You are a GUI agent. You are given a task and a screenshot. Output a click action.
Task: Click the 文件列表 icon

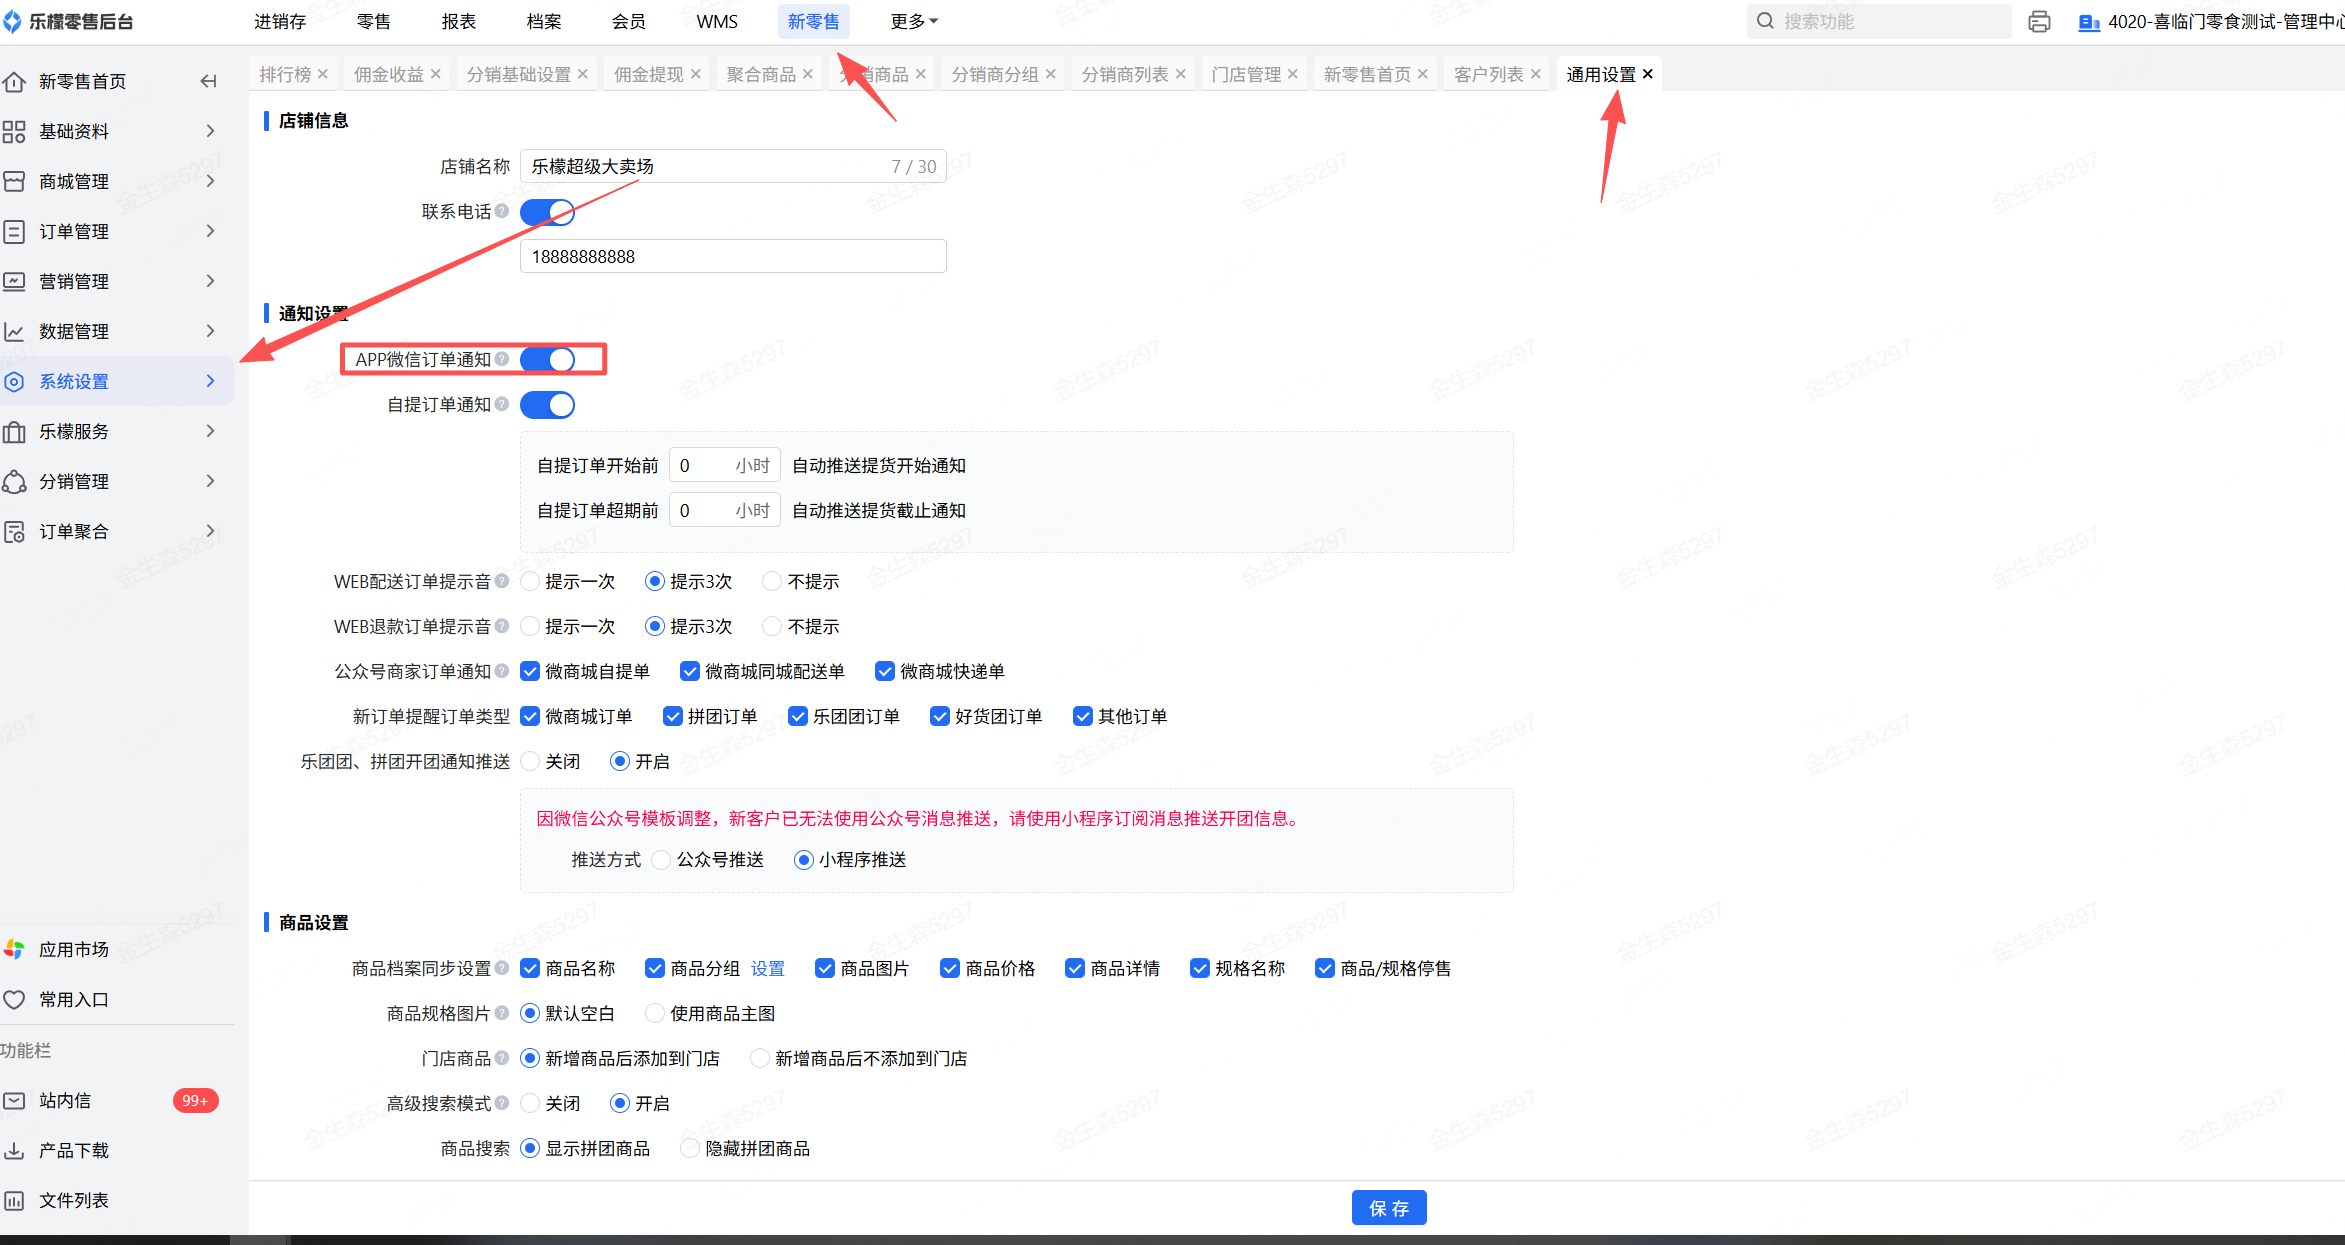[x=14, y=1200]
